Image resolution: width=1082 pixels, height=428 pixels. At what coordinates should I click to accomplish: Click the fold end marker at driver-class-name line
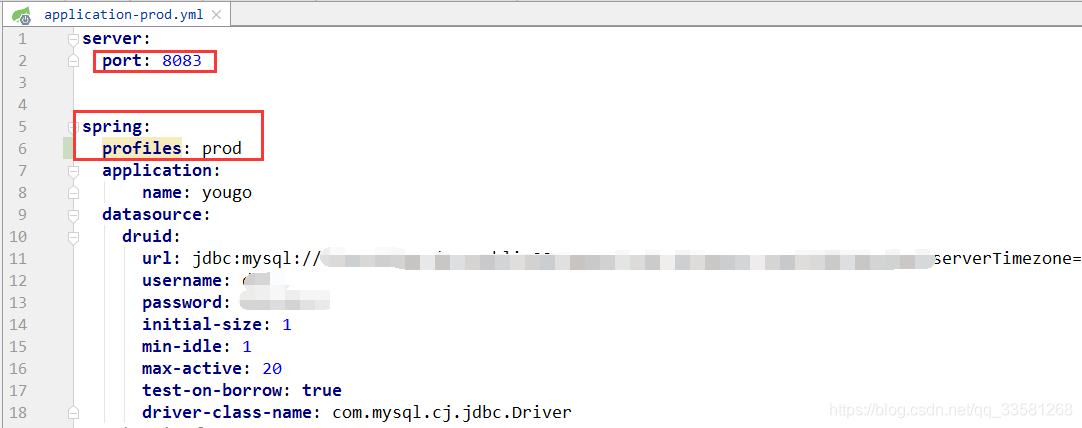click(x=73, y=414)
